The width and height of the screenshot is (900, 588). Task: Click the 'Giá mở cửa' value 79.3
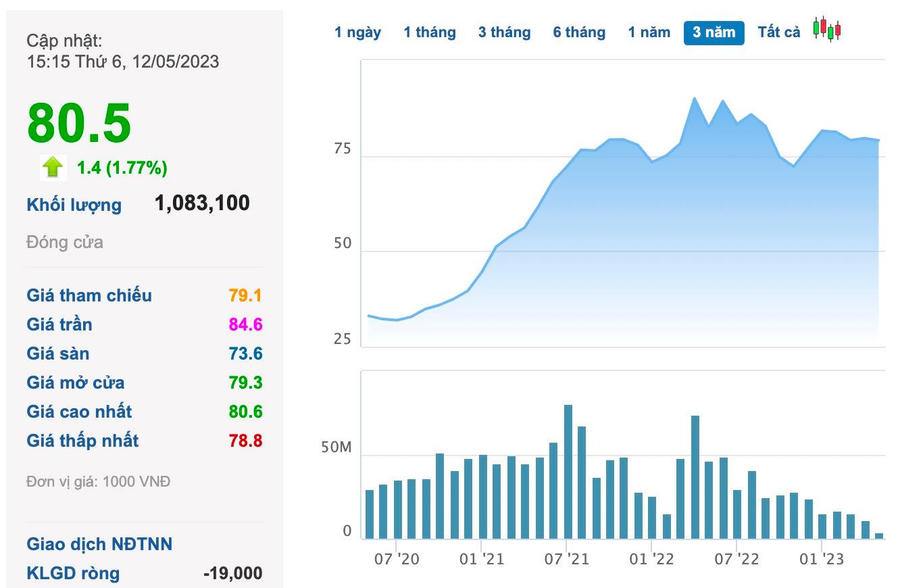pyautogui.click(x=245, y=382)
